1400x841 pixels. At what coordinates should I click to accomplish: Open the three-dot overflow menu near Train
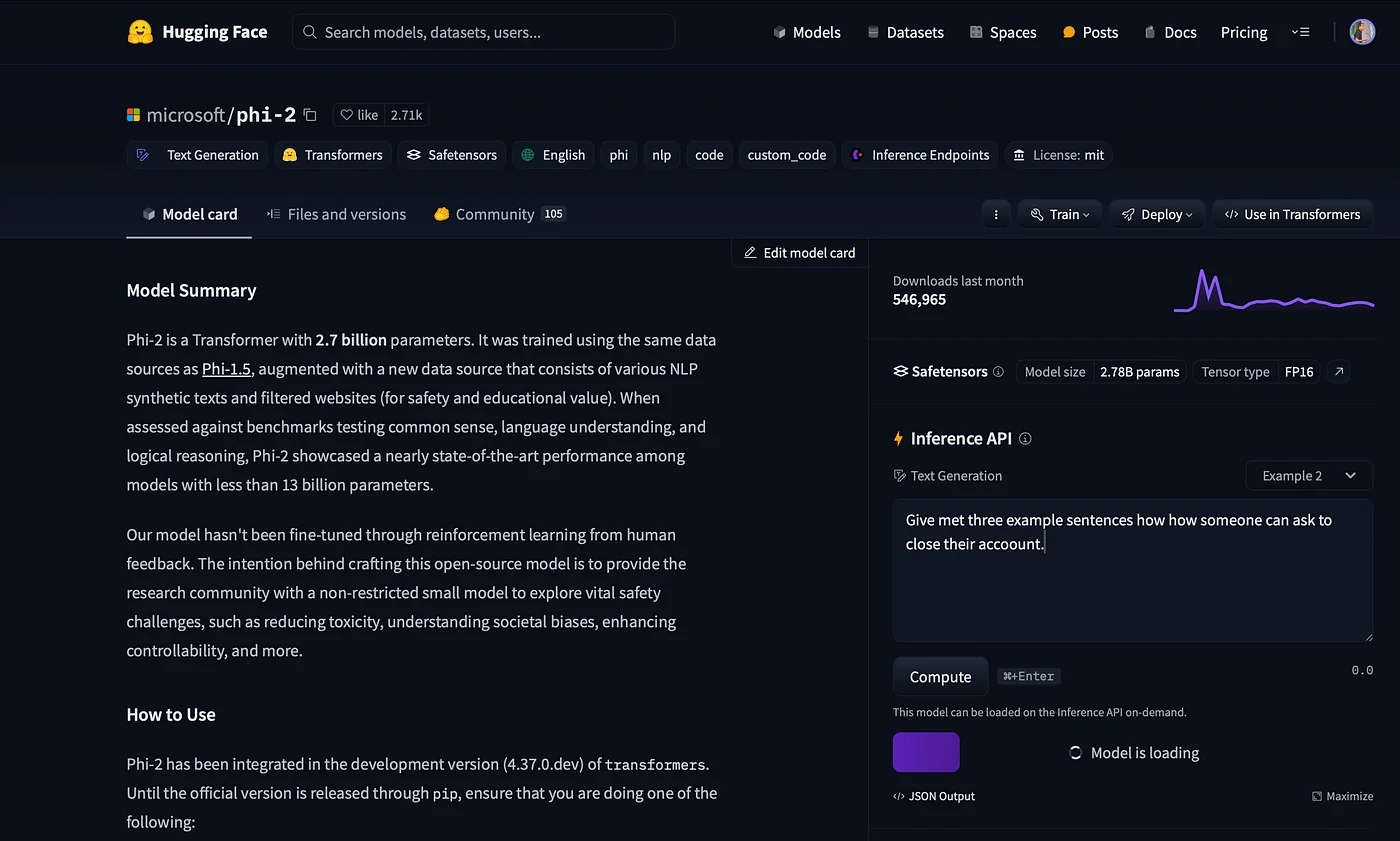click(x=995, y=214)
